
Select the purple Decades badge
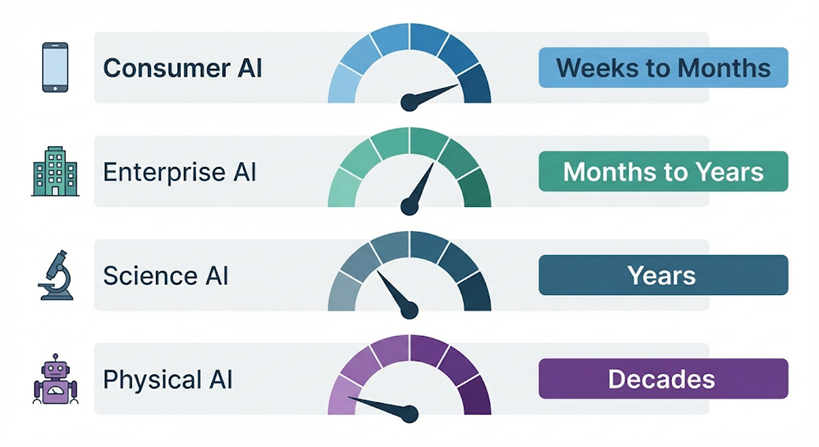(x=663, y=380)
